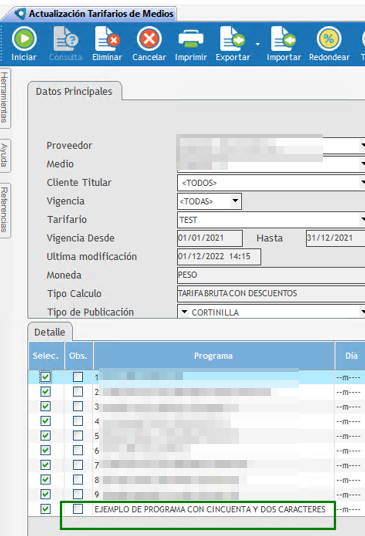Select the Datos Principales tab
This screenshot has height=536, width=365.
(x=74, y=92)
